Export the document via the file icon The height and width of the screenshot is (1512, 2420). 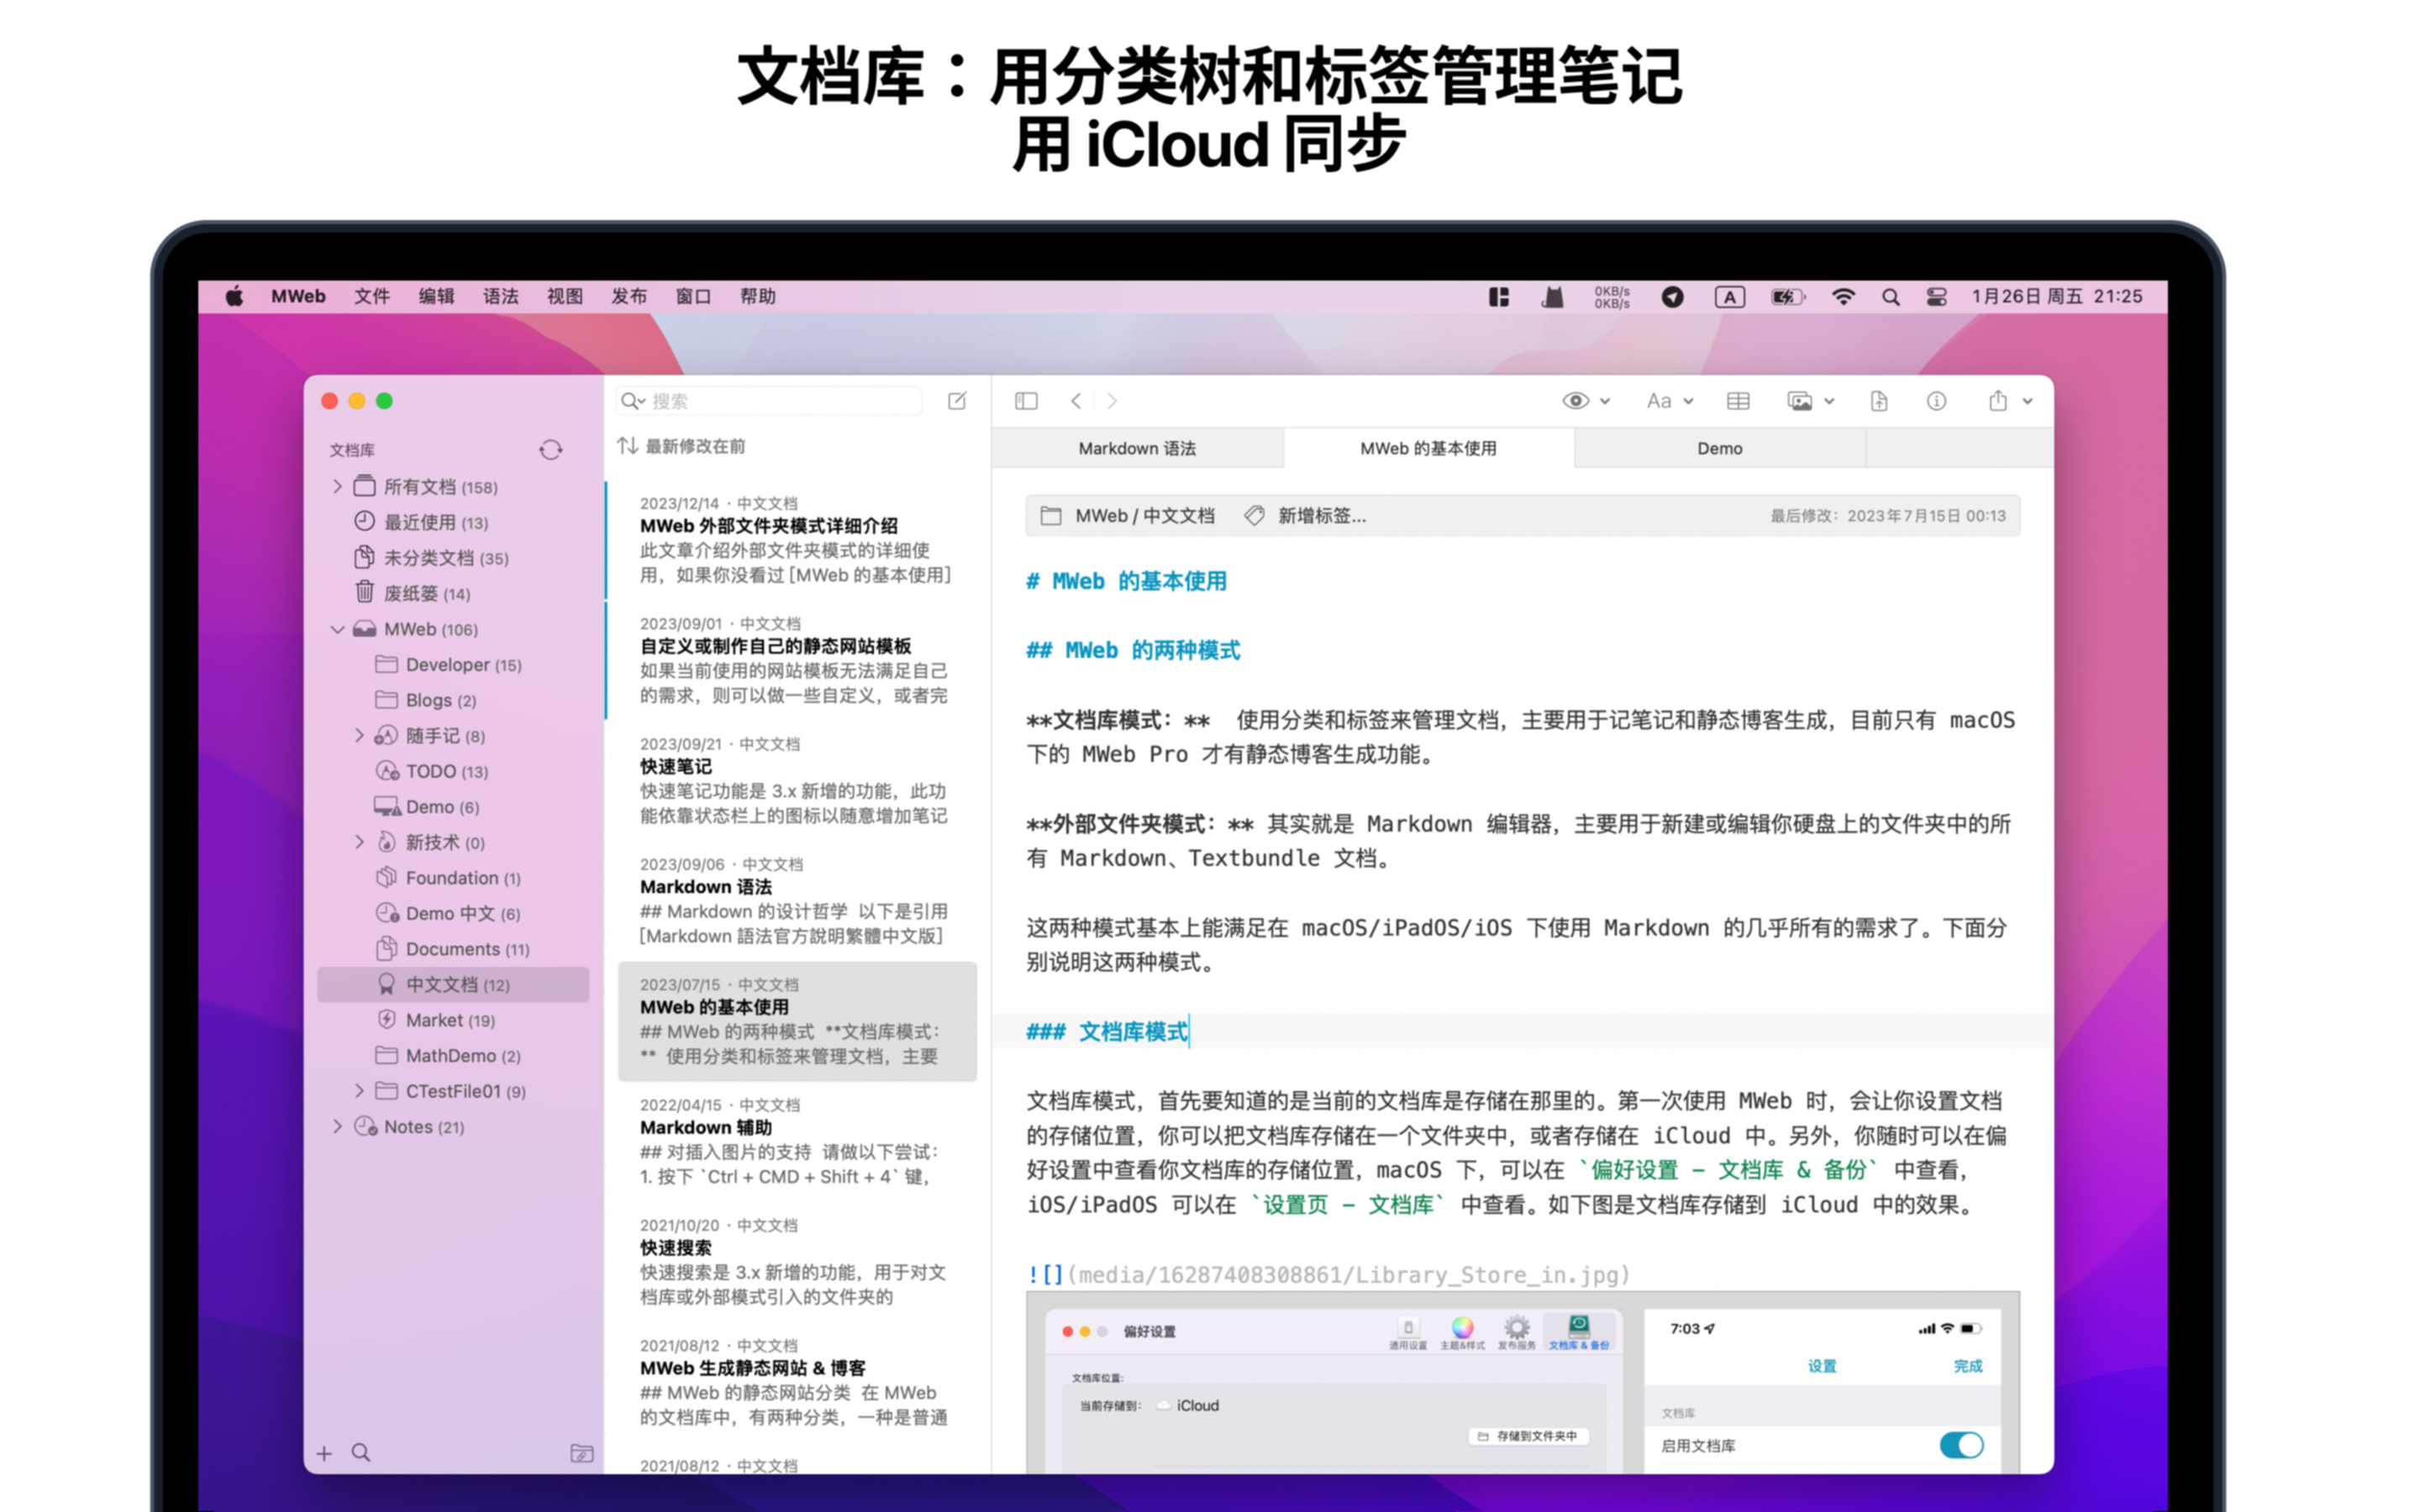tap(1878, 400)
